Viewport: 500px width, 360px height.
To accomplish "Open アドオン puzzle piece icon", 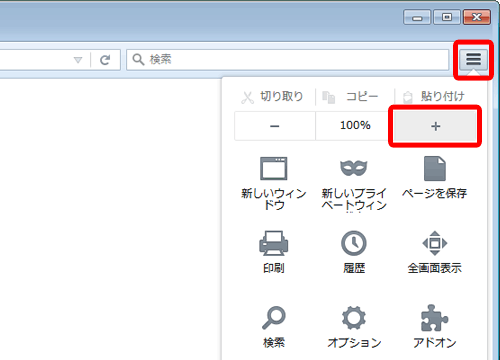I will [x=435, y=318].
